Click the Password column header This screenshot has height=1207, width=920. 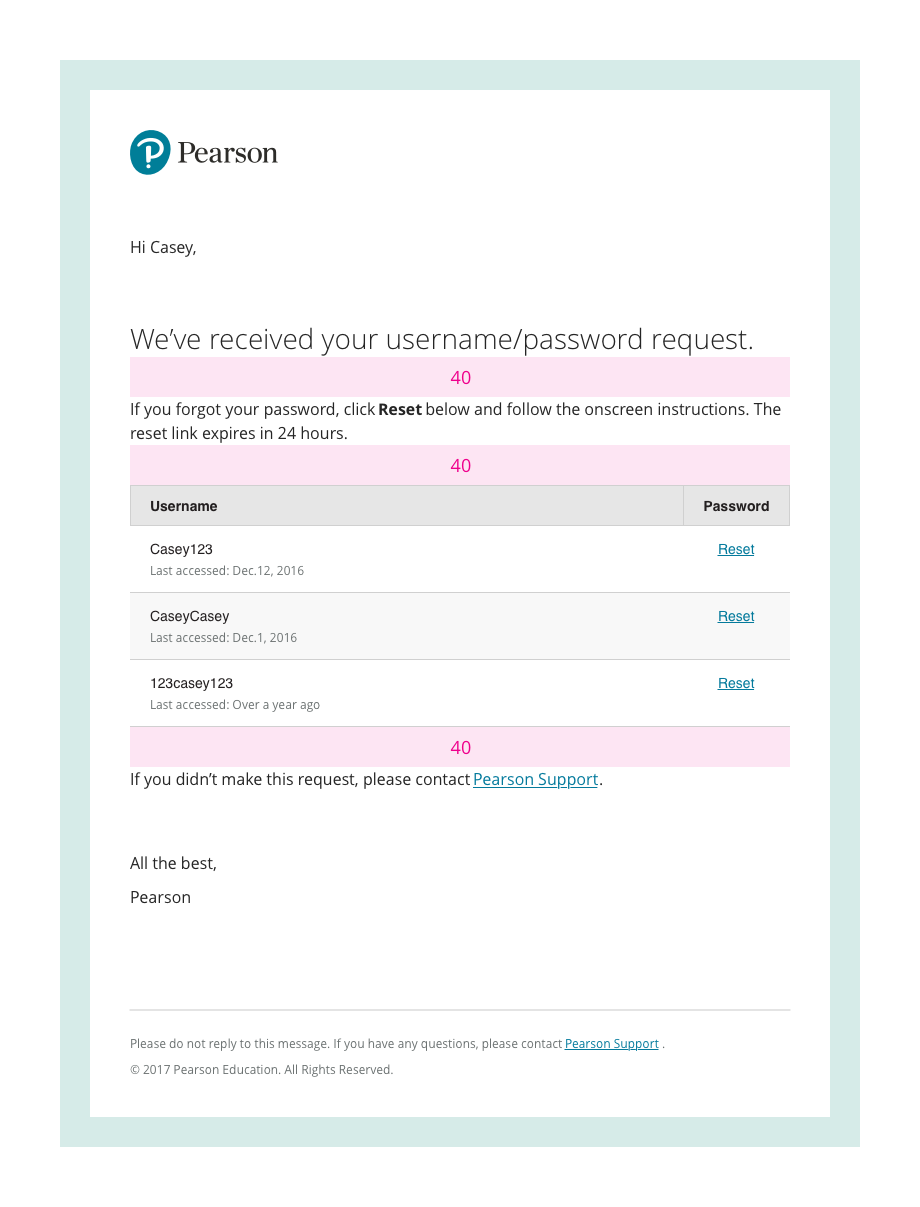[x=736, y=506]
